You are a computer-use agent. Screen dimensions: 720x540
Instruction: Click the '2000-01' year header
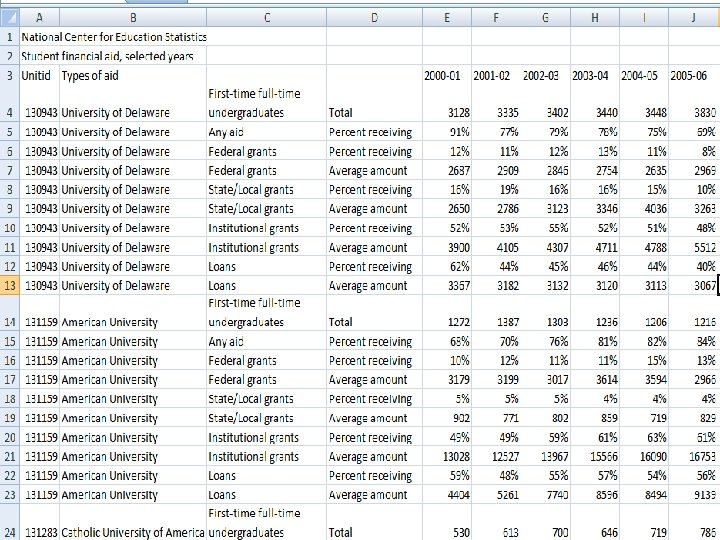[442, 75]
